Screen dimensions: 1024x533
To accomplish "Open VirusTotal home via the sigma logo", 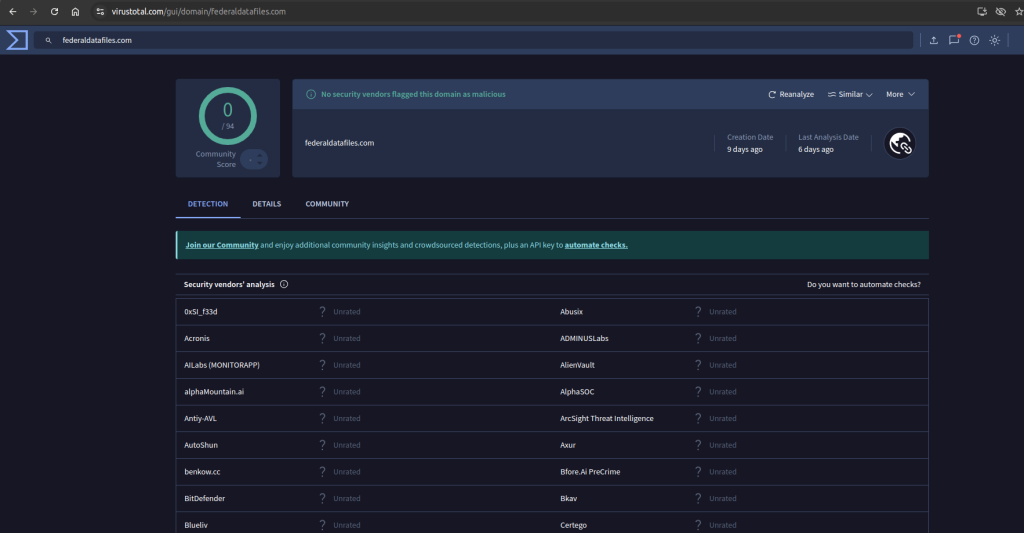I will click(x=17, y=40).
